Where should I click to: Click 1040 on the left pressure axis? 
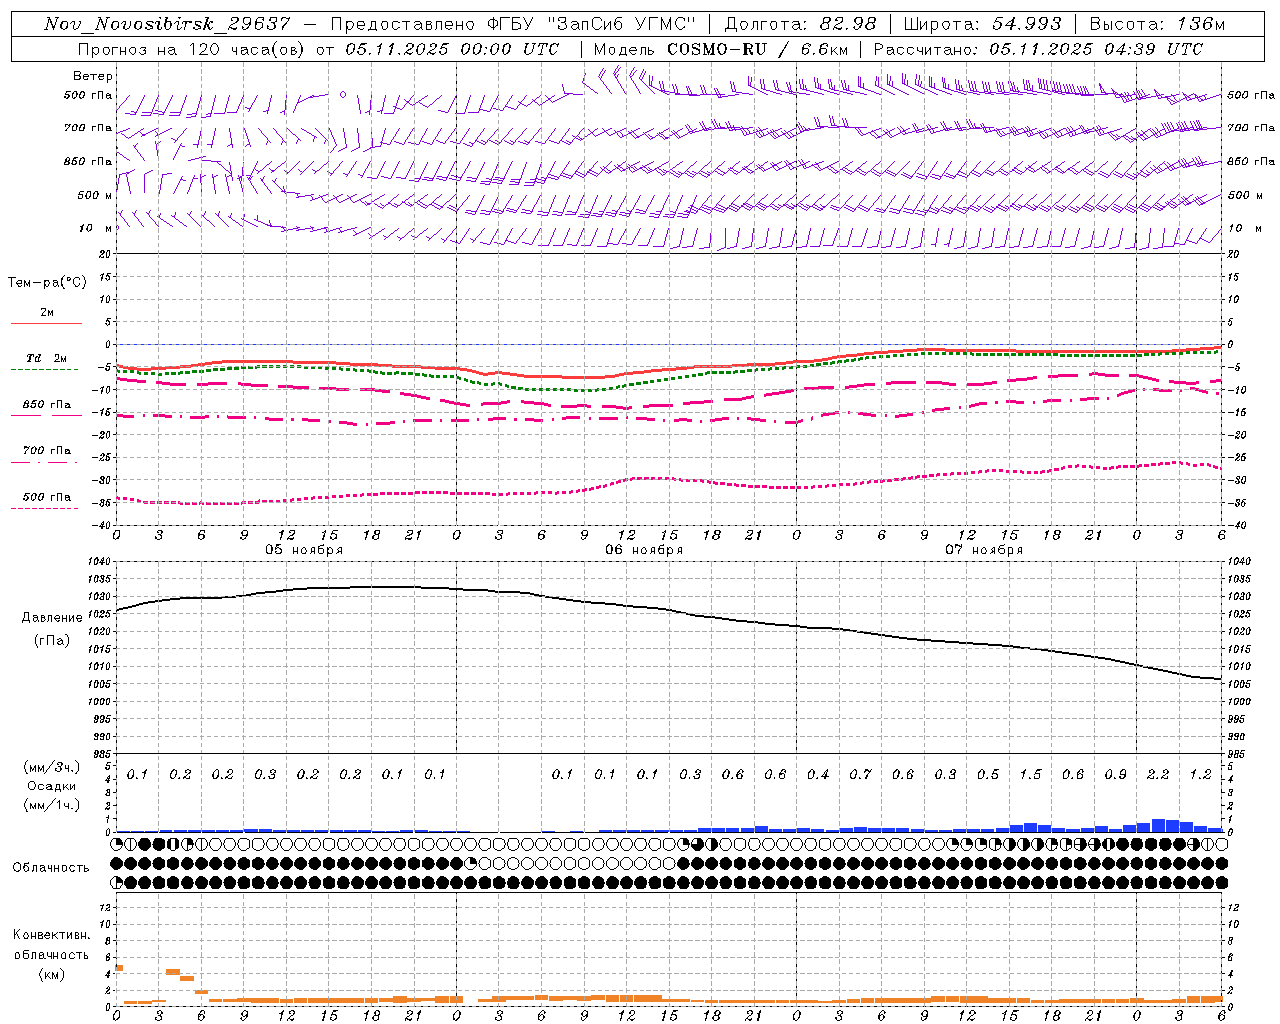coord(101,562)
